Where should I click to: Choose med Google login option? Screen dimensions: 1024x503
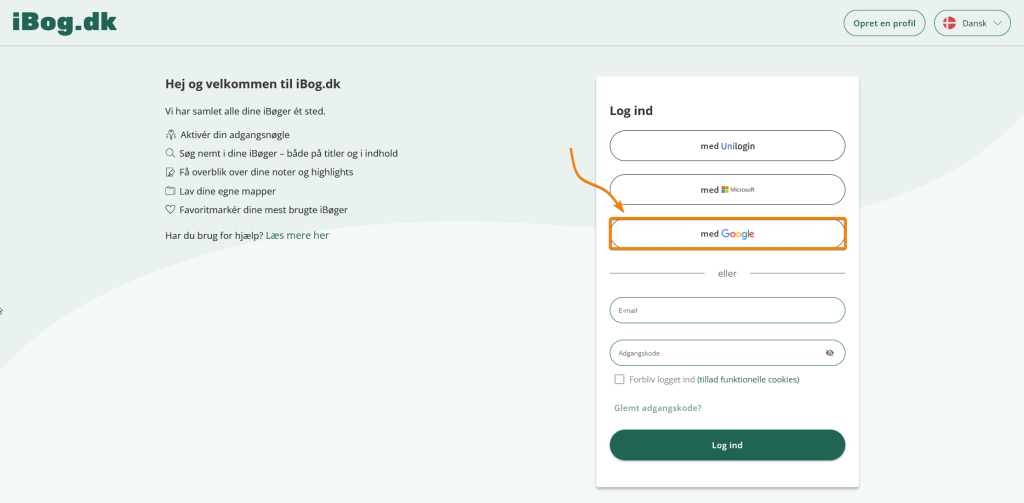(x=727, y=234)
